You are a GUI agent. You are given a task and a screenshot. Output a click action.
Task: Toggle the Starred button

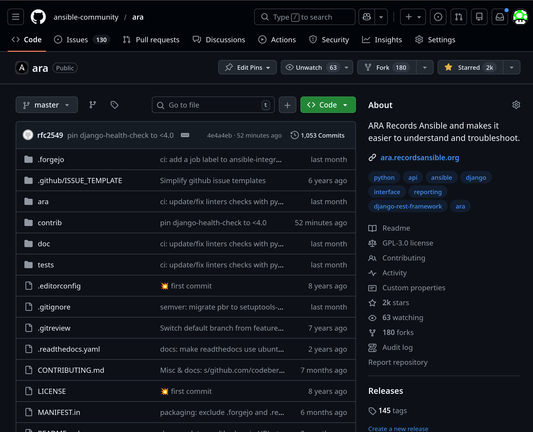[x=470, y=68]
